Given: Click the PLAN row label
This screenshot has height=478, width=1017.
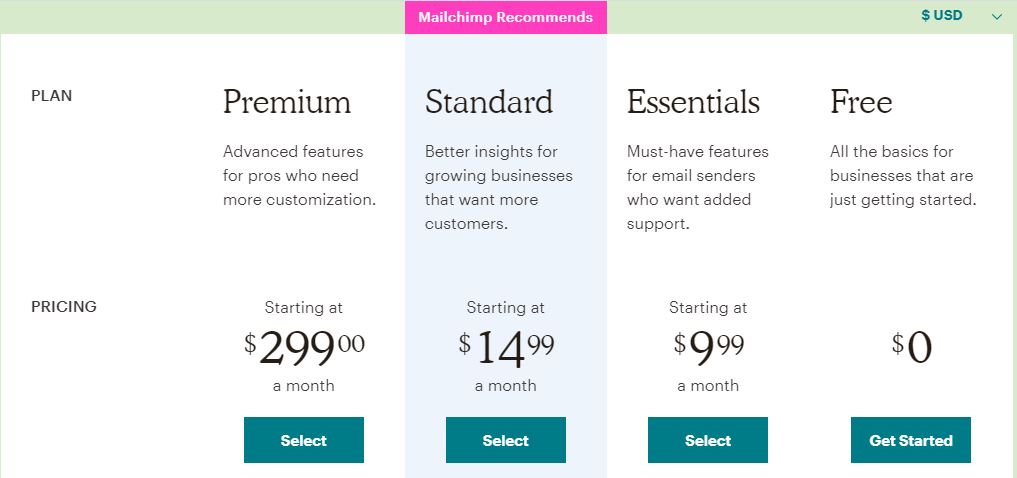Looking at the screenshot, I should tap(52, 96).
